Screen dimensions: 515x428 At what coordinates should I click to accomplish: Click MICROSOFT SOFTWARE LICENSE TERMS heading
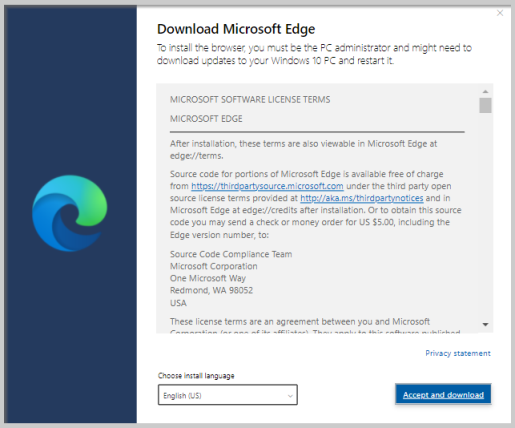[x=250, y=100]
